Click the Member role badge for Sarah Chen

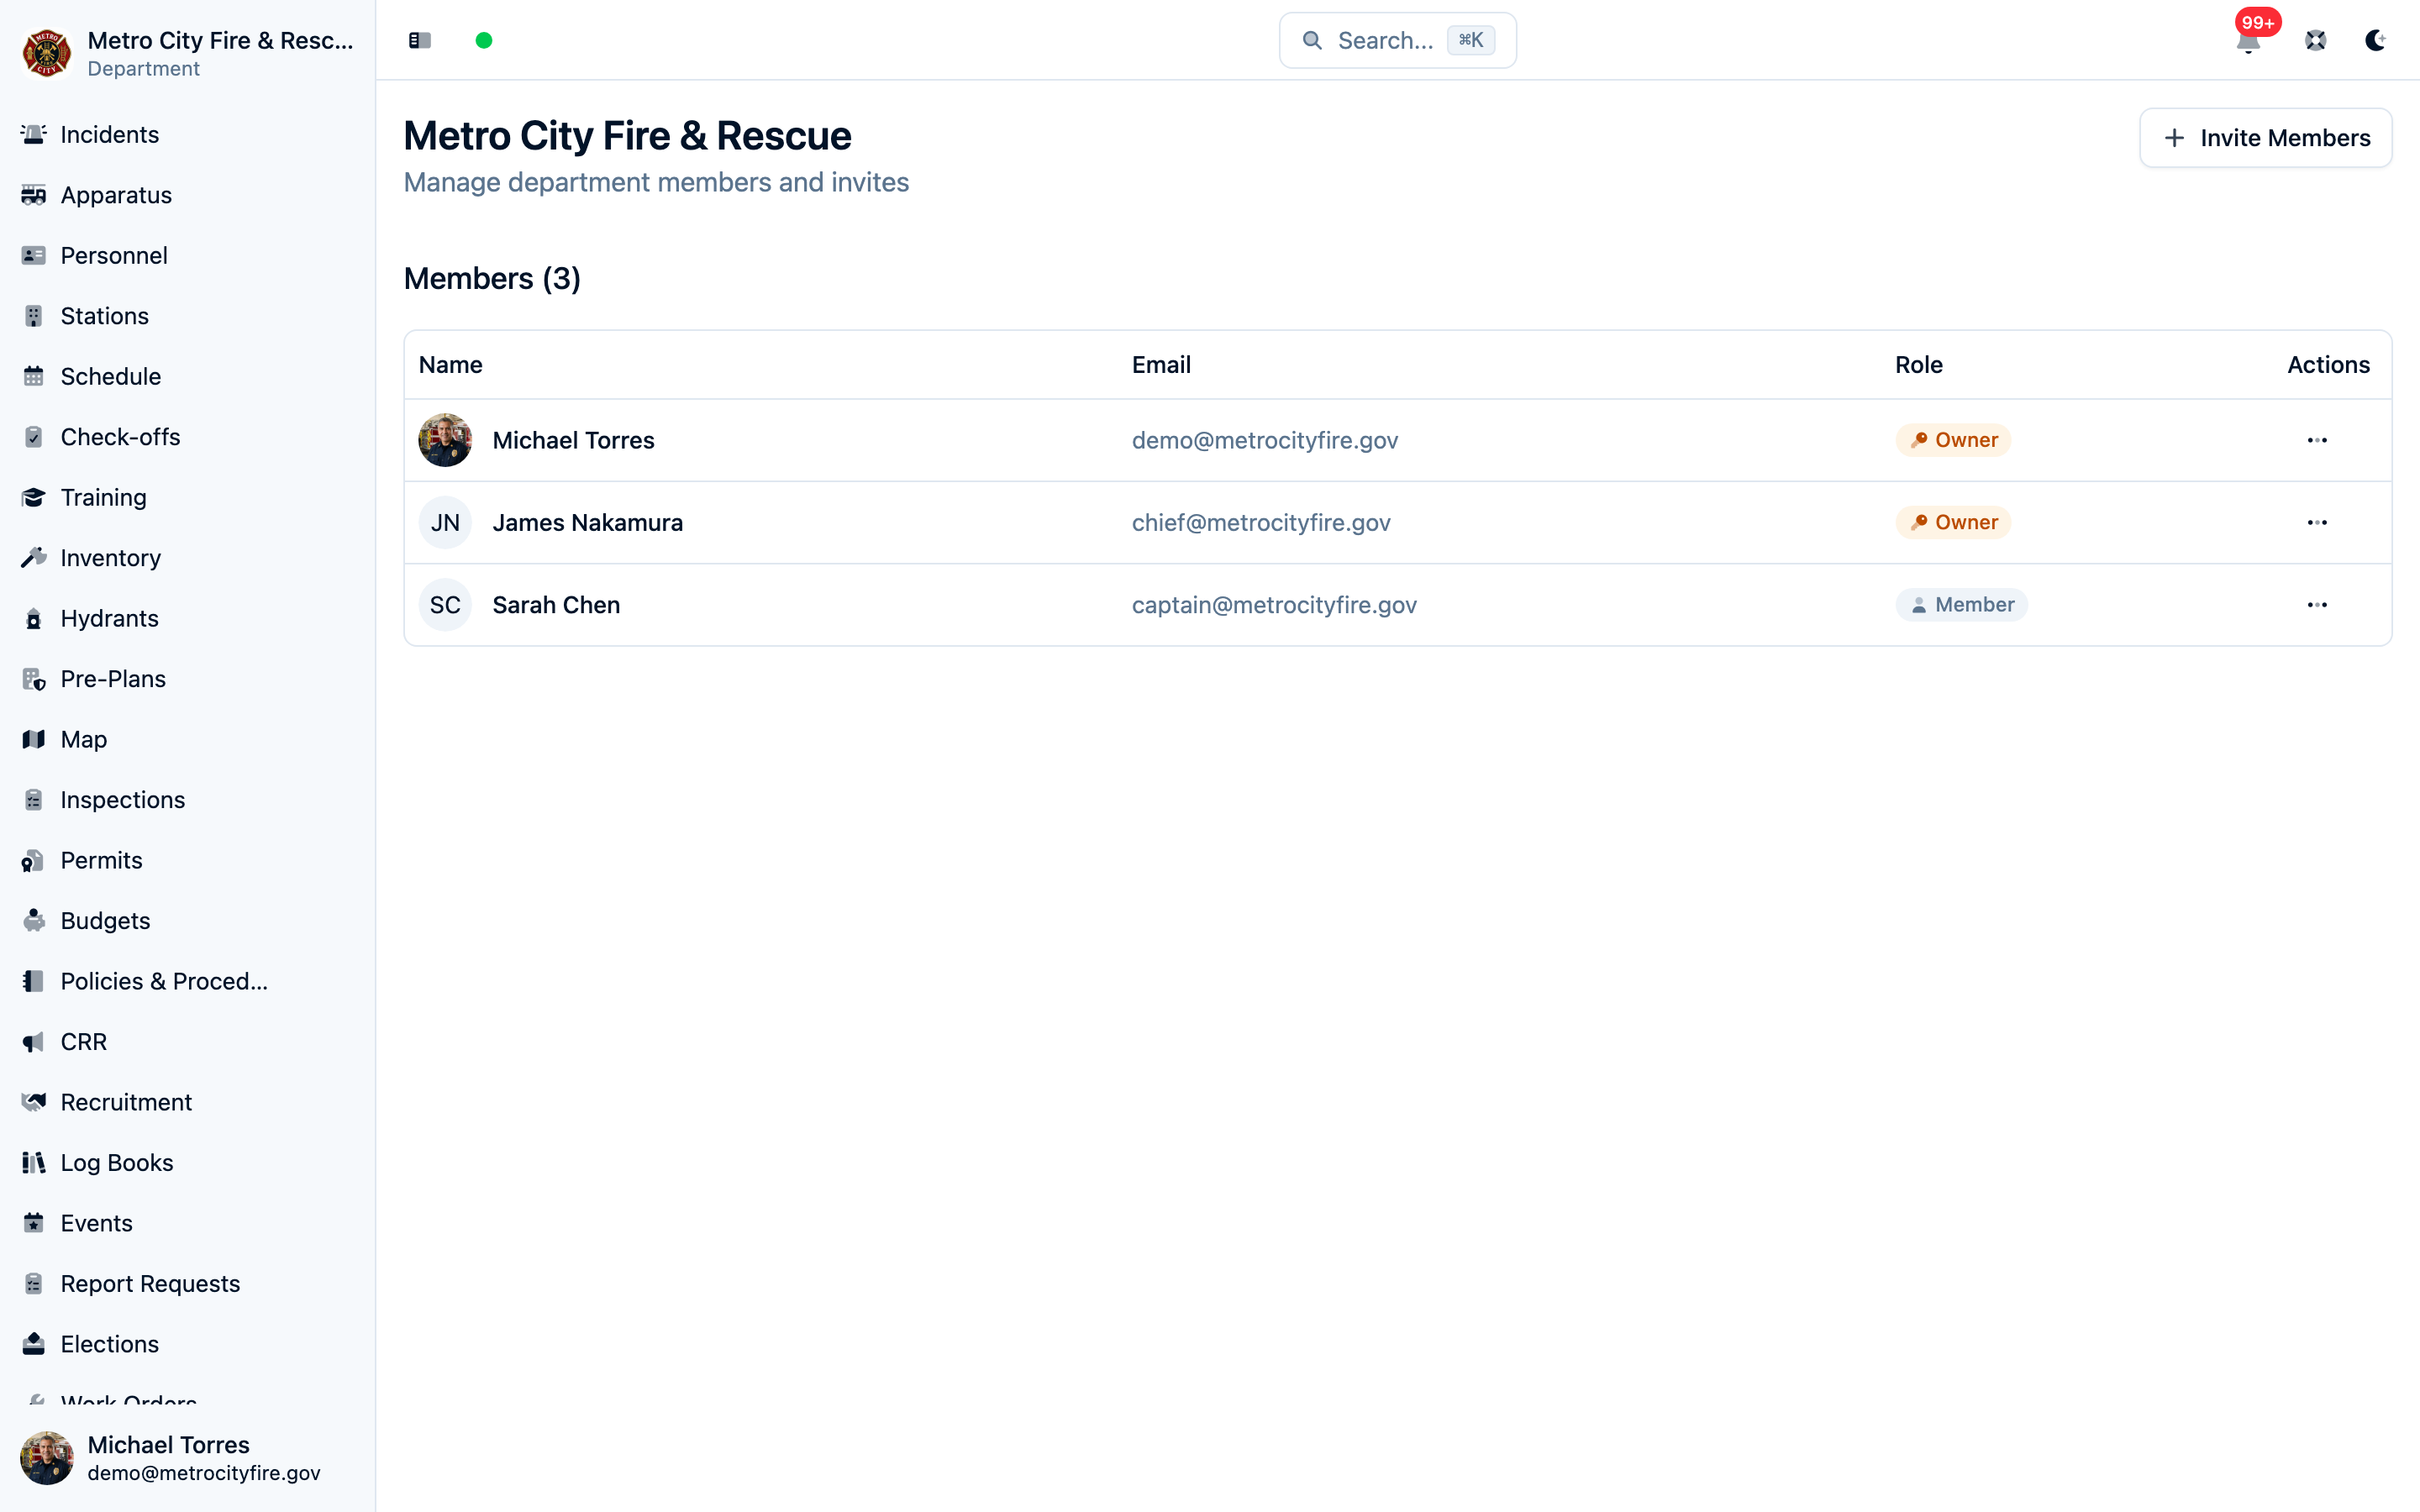pyautogui.click(x=1961, y=605)
